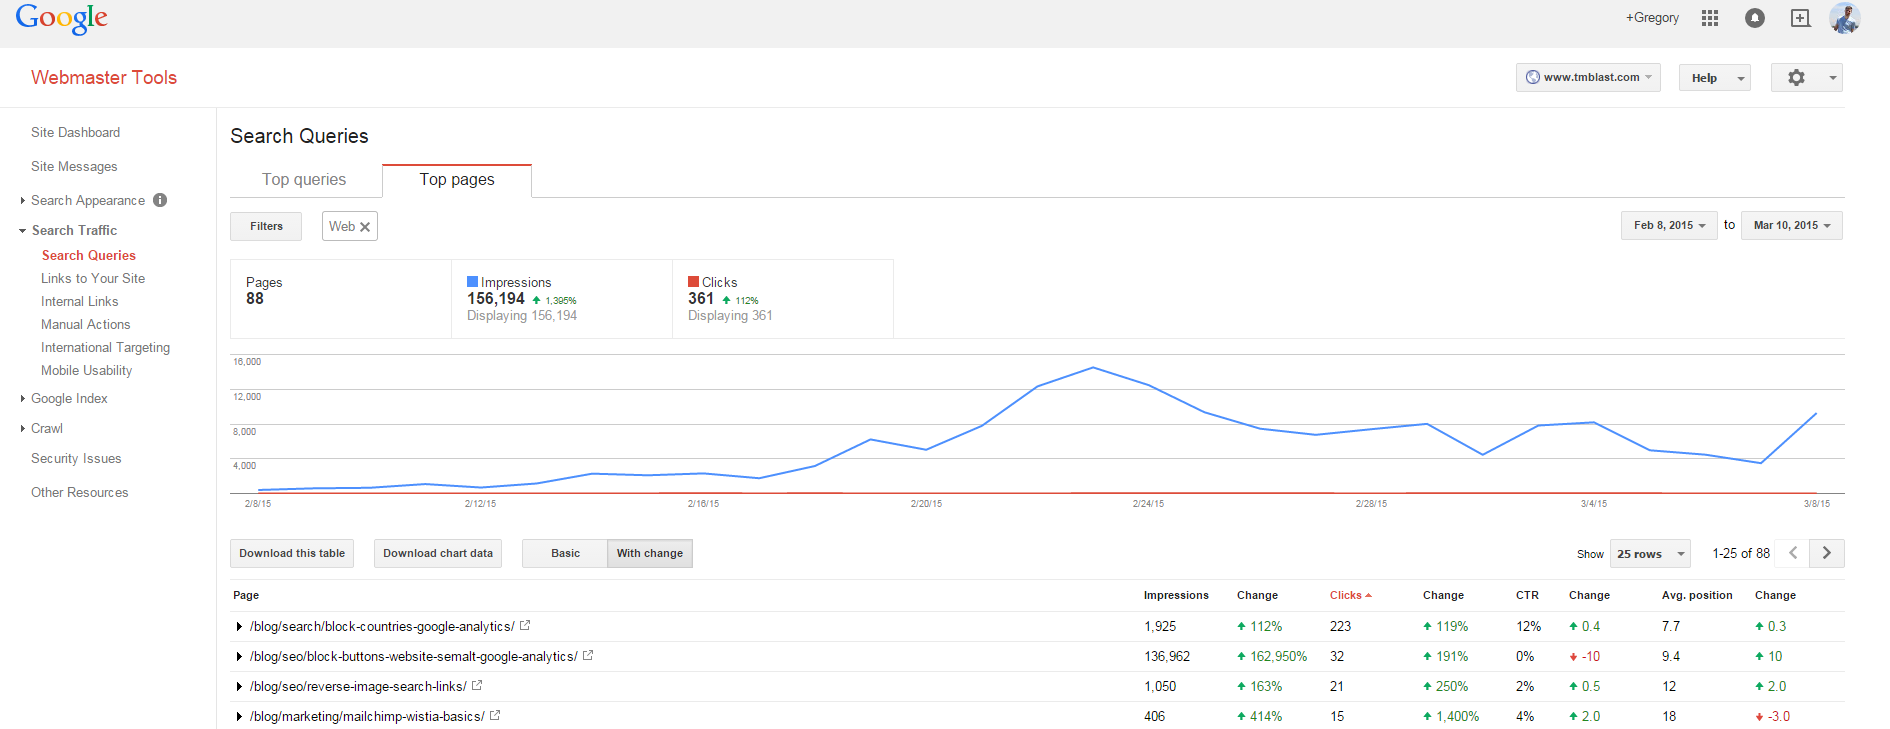Expand Google Index sidebar section
The width and height of the screenshot is (1890, 729).
[23, 398]
